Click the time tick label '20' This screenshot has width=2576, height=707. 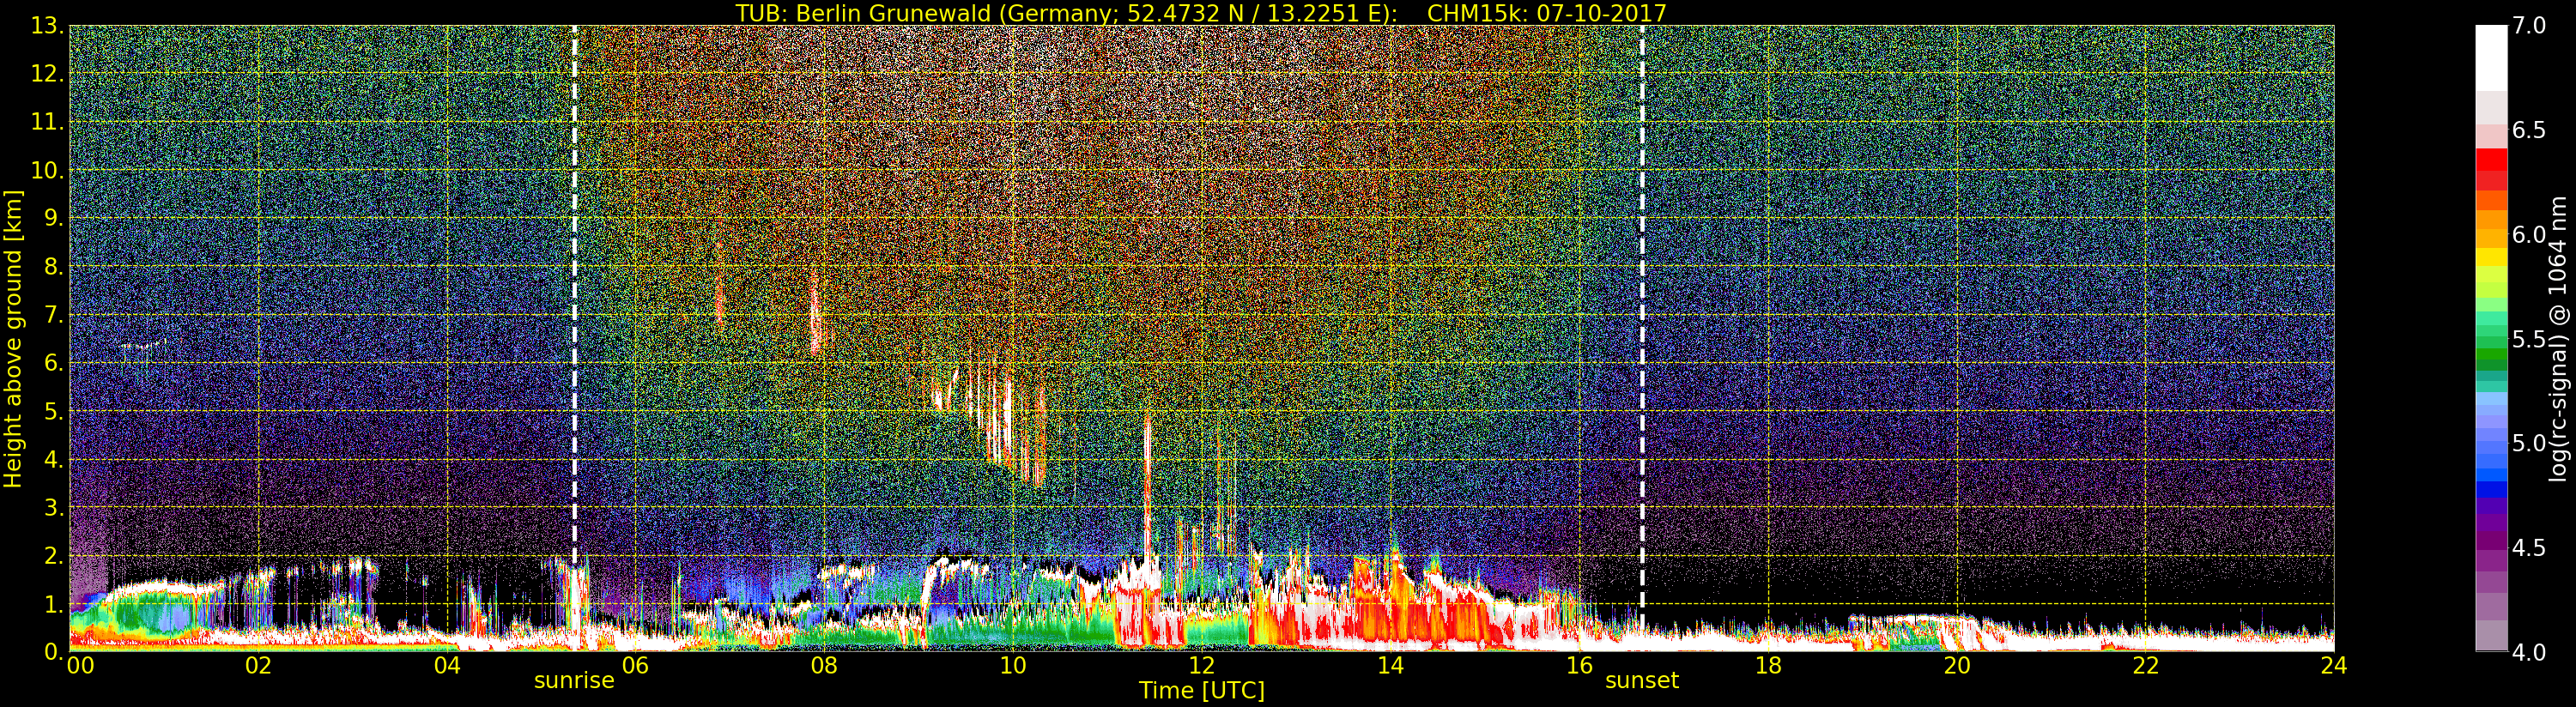tap(1957, 665)
